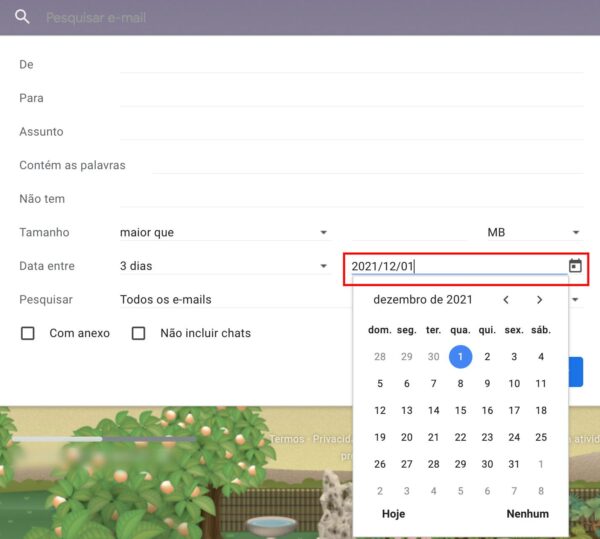Open the maior que size dropdown
This screenshot has width=600, height=539.
(x=223, y=232)
